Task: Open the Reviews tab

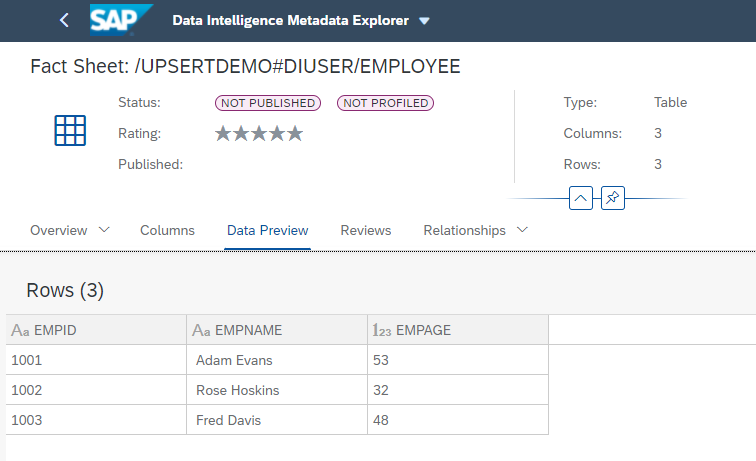Action: tap(366, 230)
